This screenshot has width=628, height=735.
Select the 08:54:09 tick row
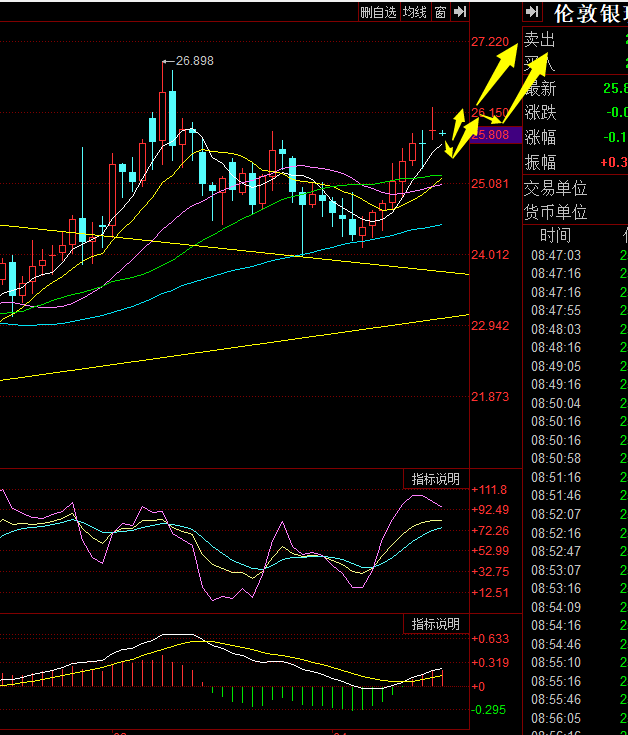tap(576, 607)
